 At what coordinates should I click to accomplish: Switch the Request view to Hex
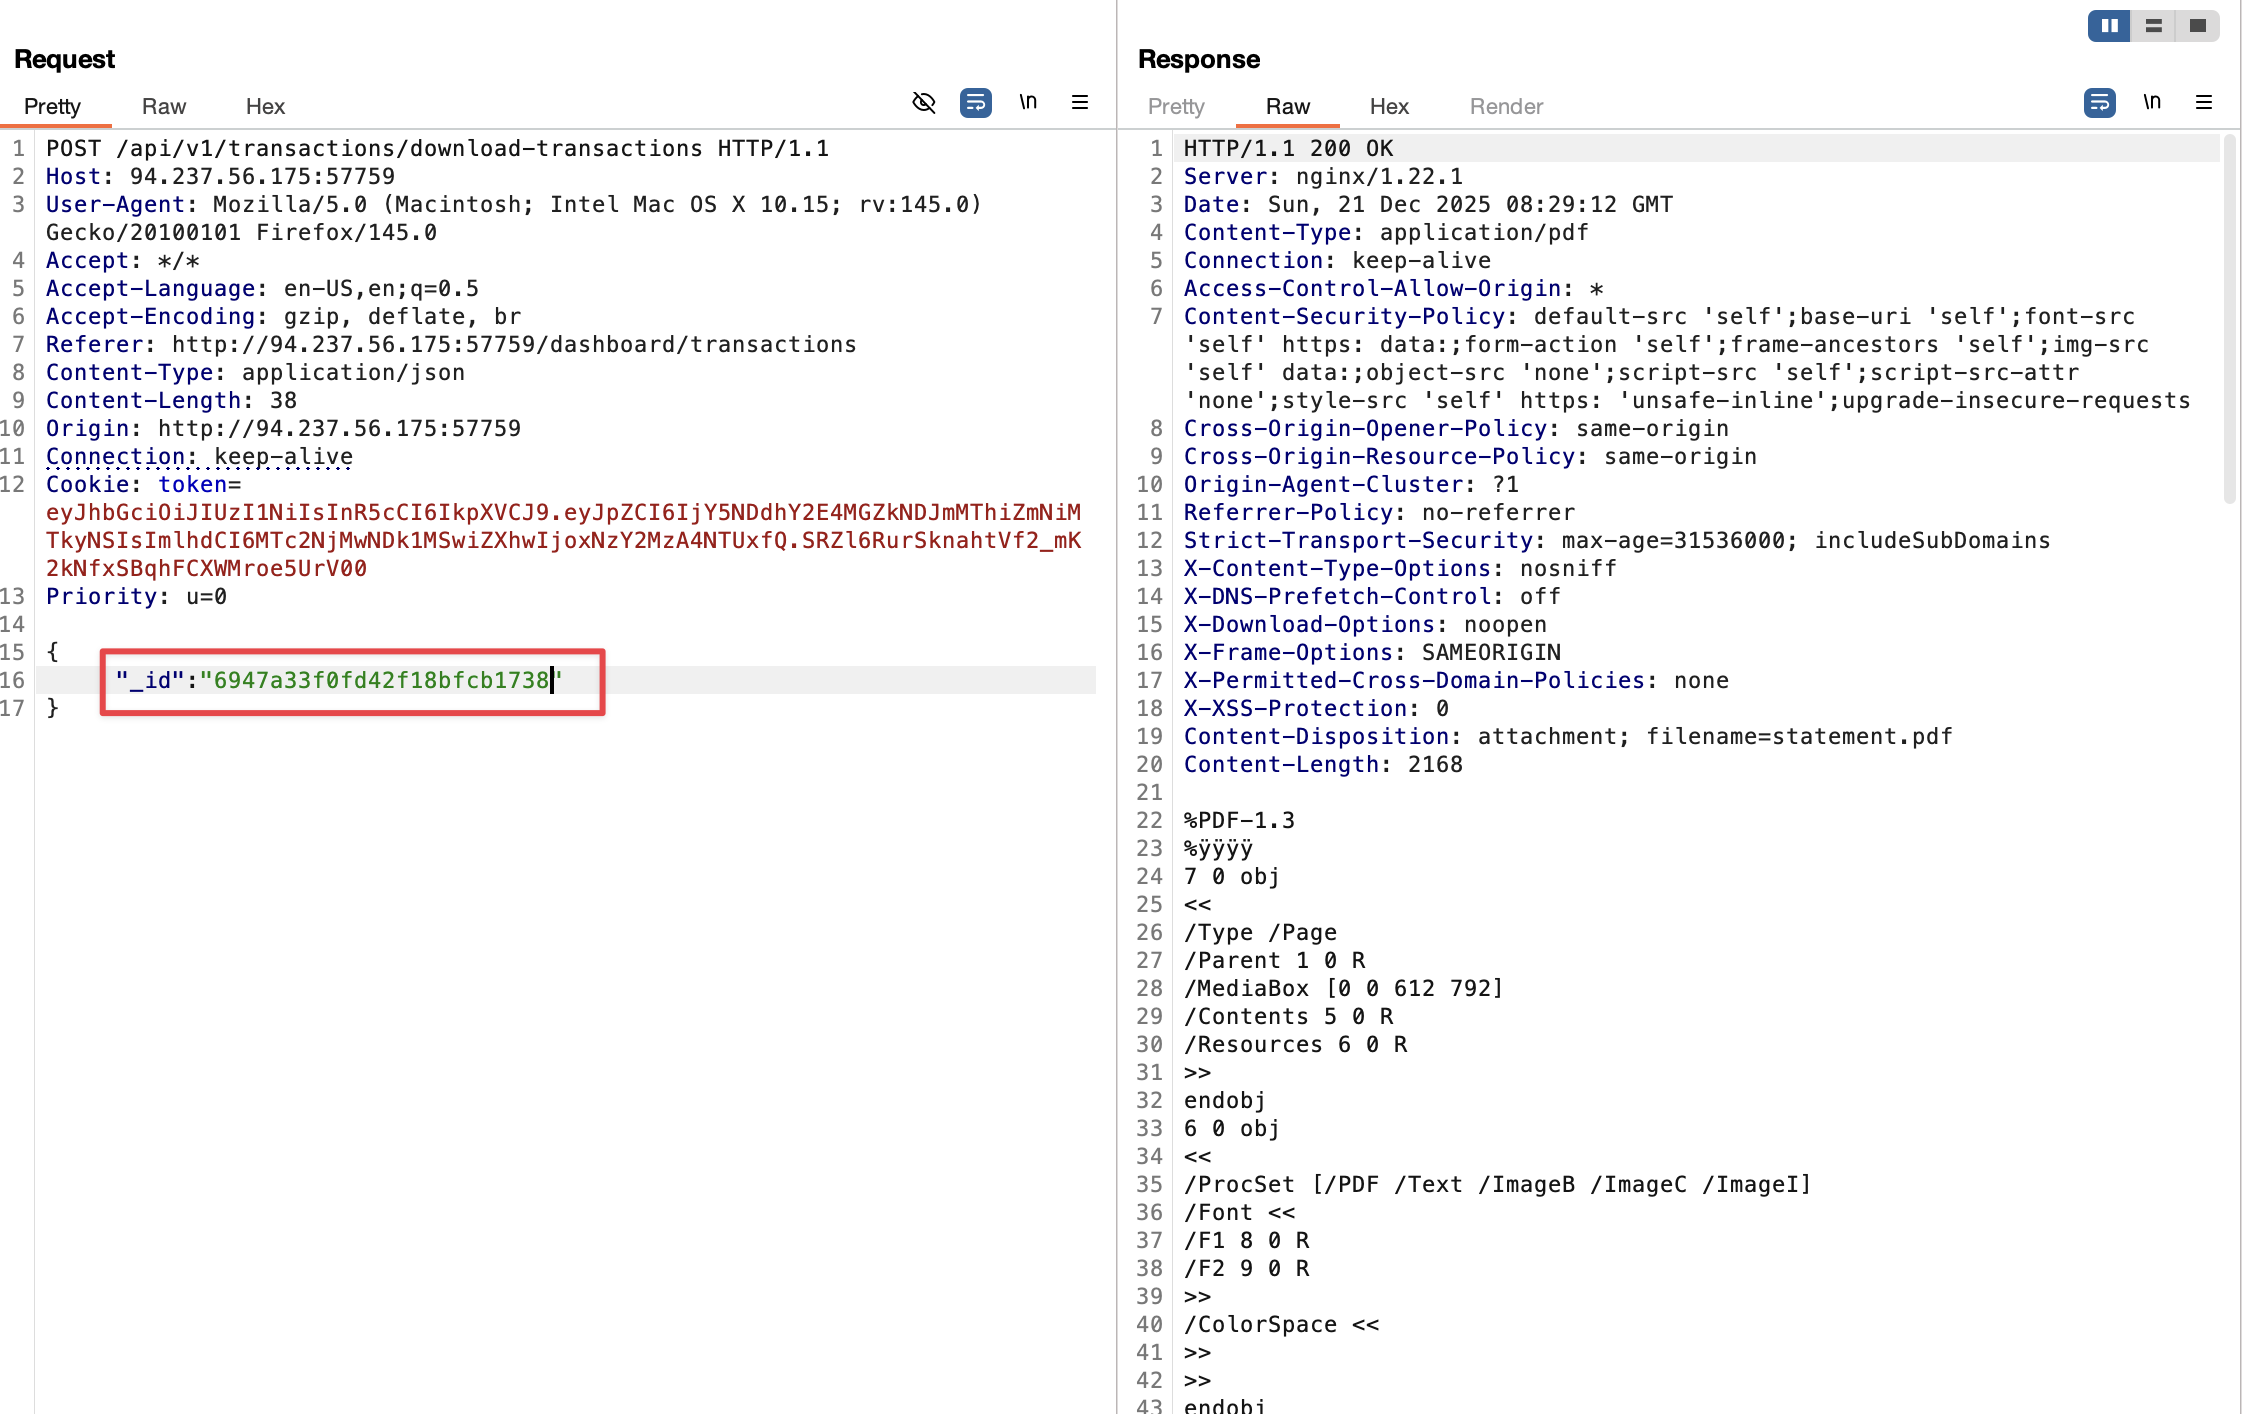click(264, 106)
